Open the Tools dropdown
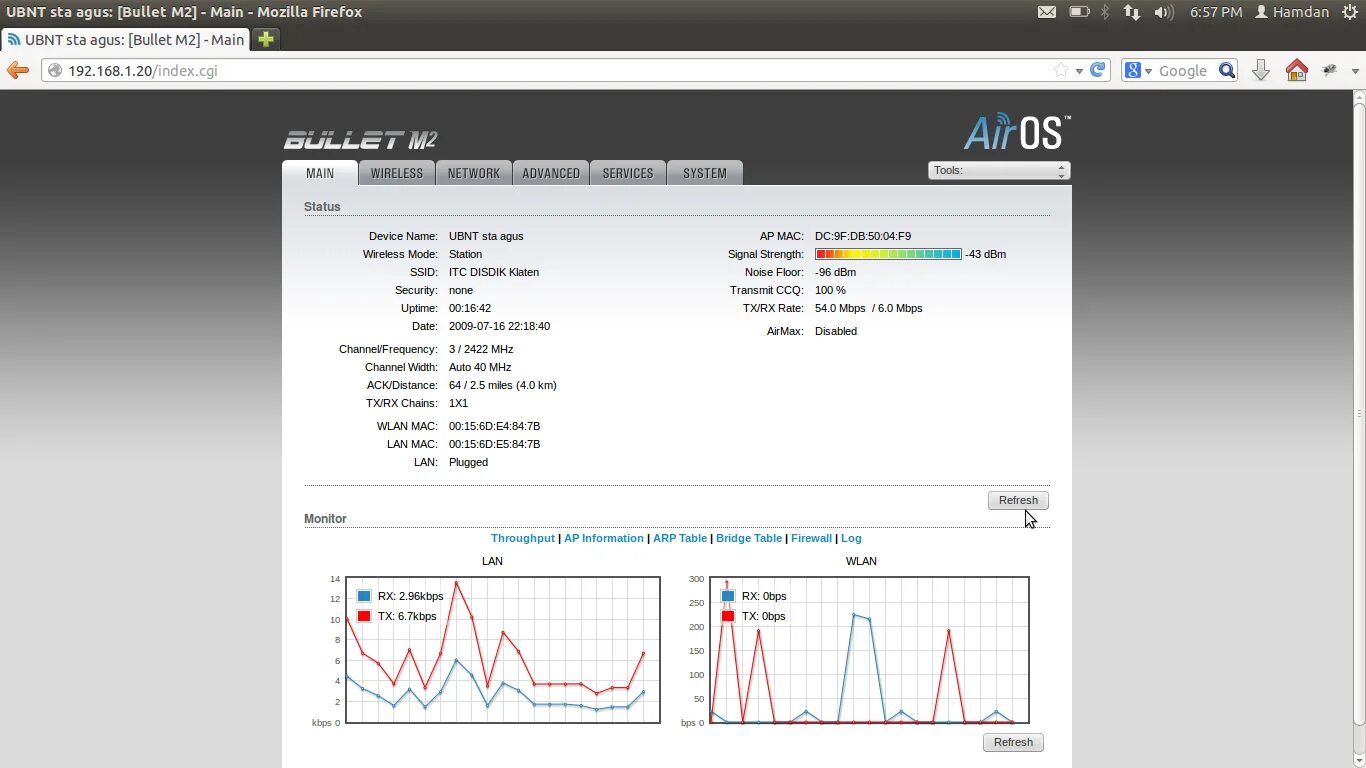The height and width of the screenshot is (768, 1366). tap(999, 171)
